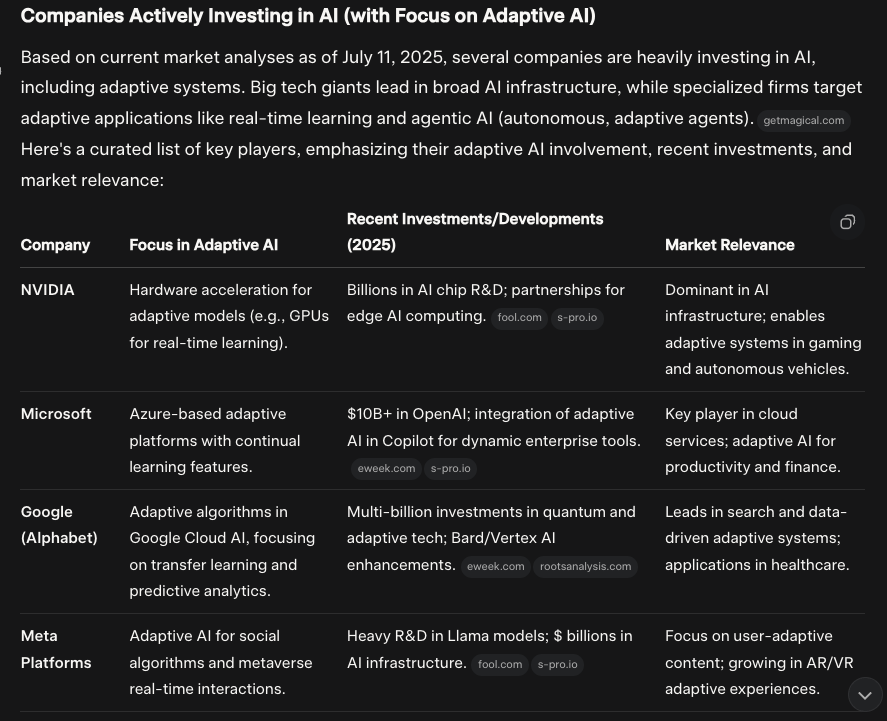Click the Market Relevance column header
887x721 pixels.
pos(730,245)
